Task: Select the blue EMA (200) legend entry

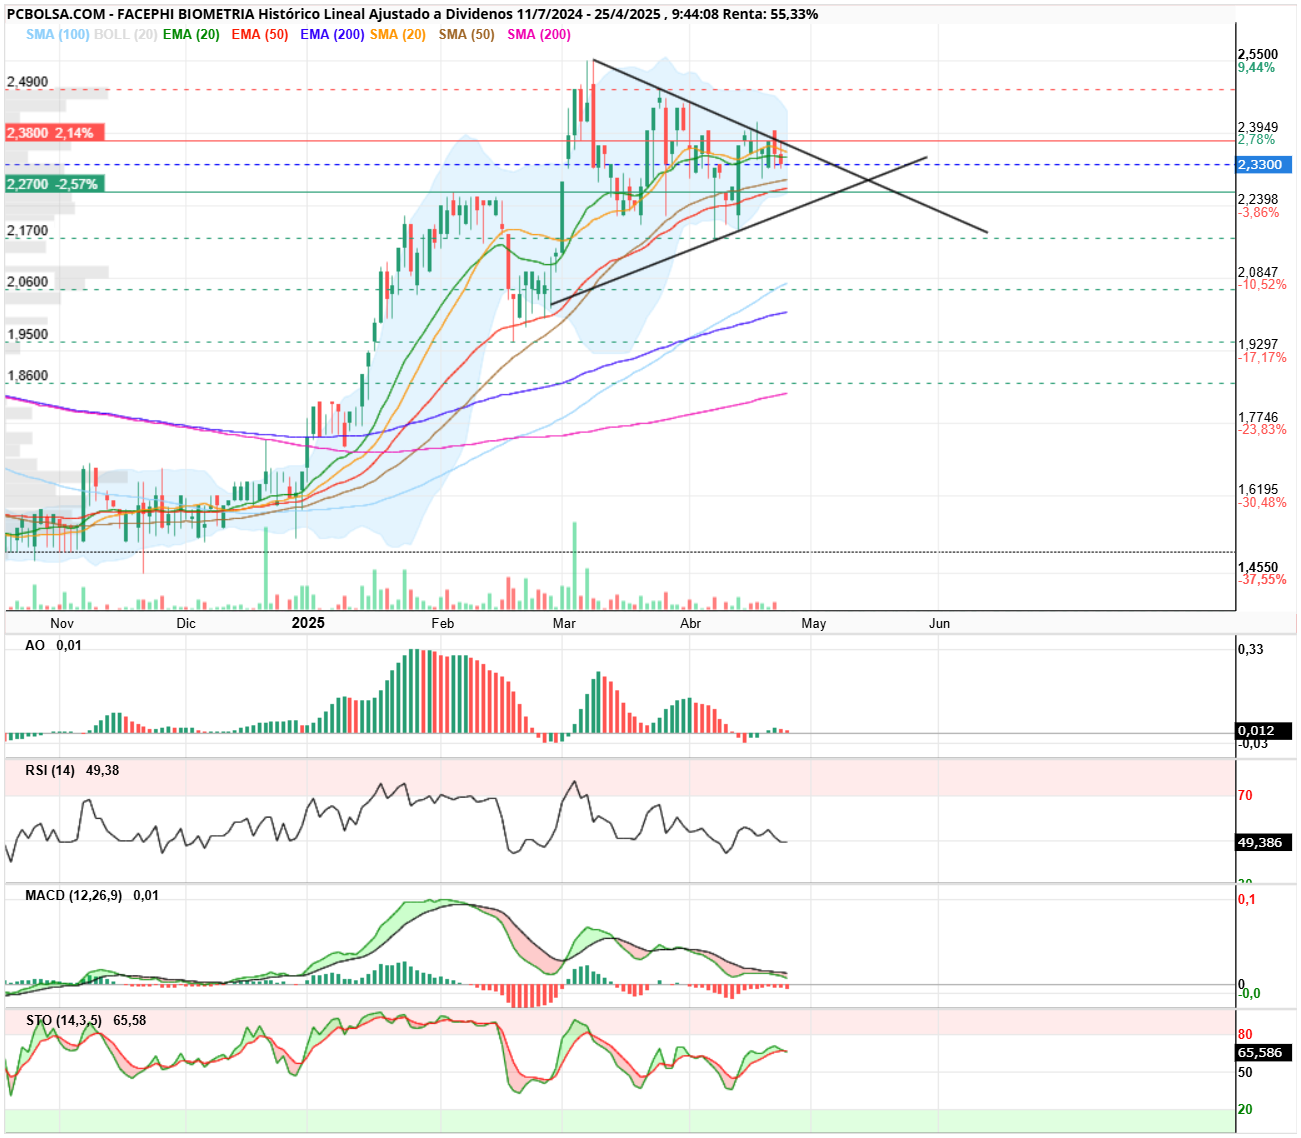Action: pos(332,34)
